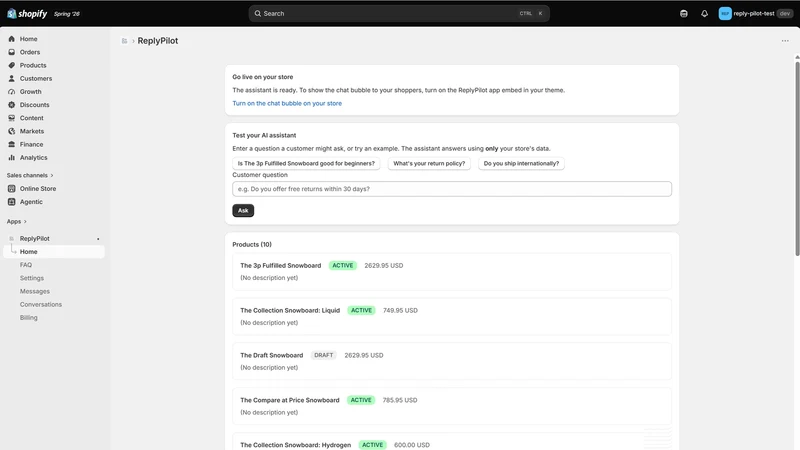This screenshot has width=800, height=450.
Task: Click the DRAFT status badge
Action: [x=323, y=355]
